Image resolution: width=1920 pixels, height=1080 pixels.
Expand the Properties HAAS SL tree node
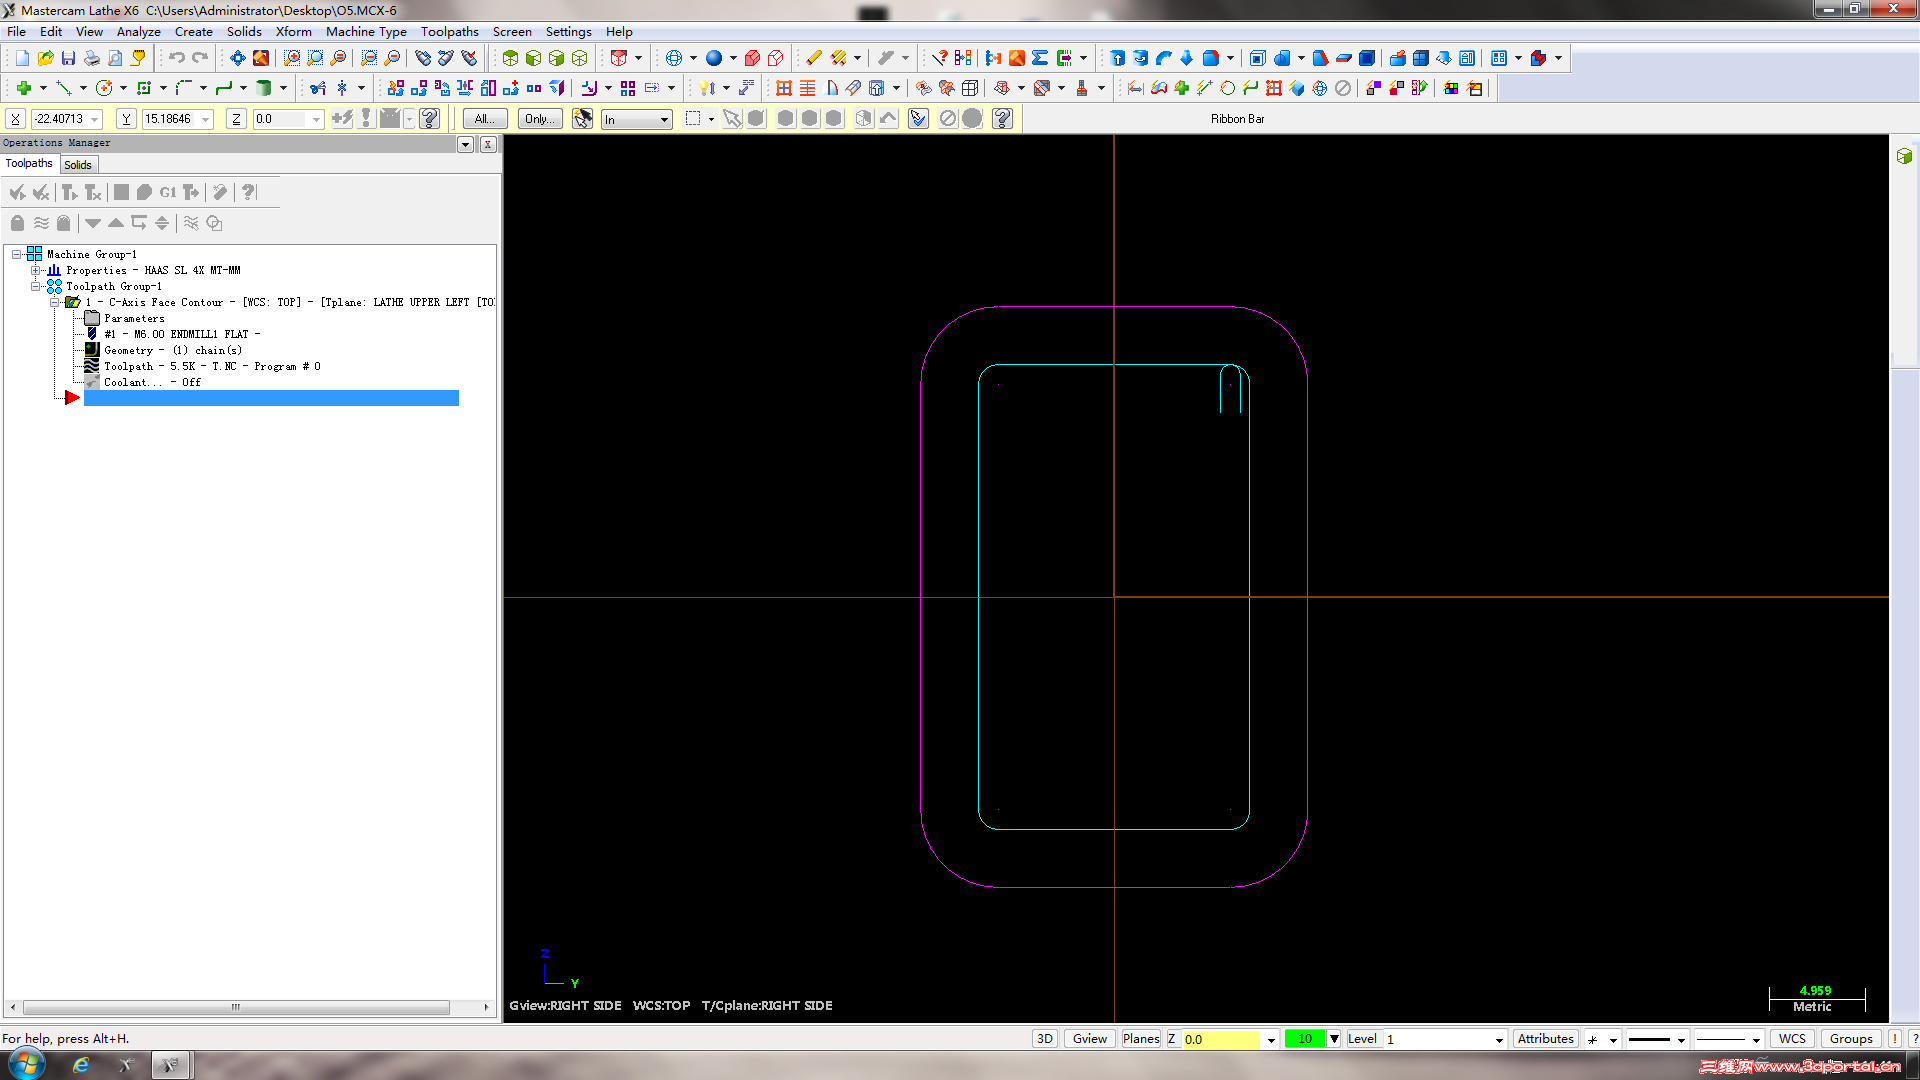pyautogui.click(x=36, y=270)
